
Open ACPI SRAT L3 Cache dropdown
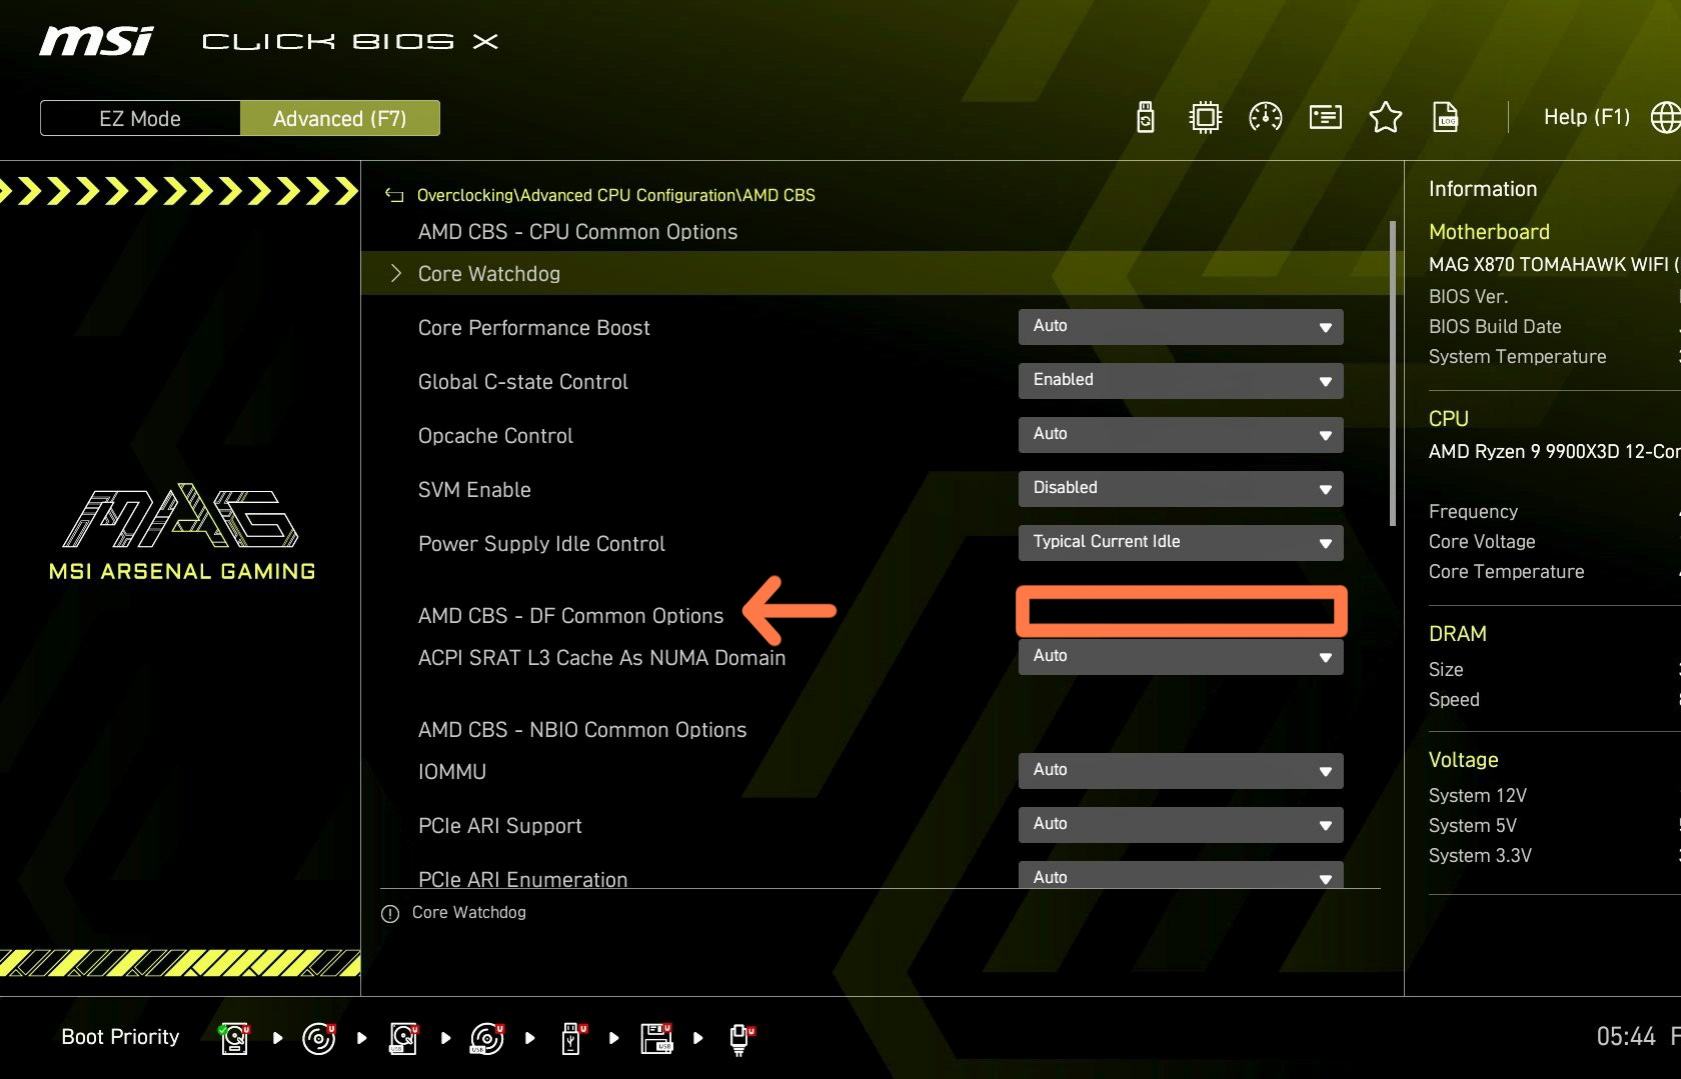point(1181,657)
